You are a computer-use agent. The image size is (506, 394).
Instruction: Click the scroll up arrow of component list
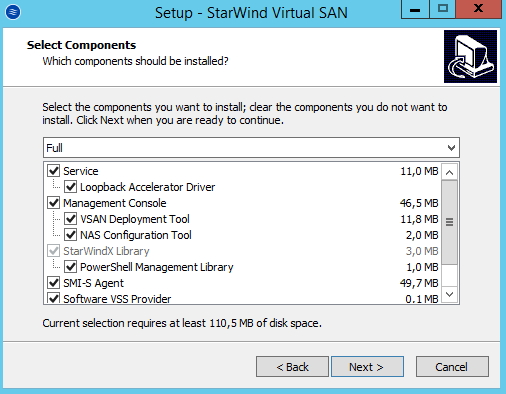(449, 172)
